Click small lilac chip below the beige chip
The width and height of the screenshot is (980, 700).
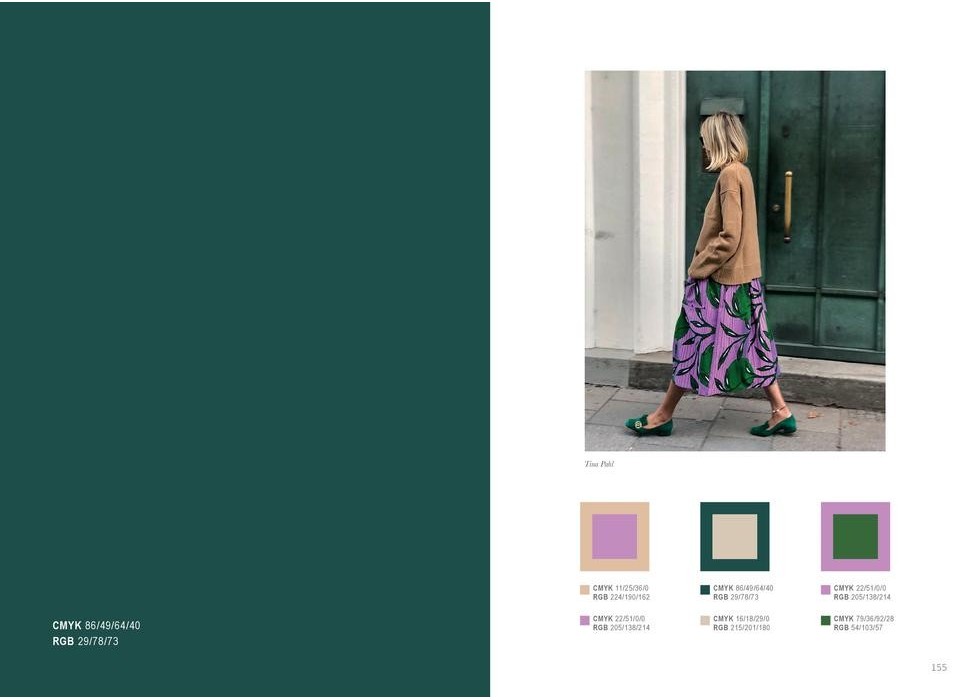point(585,621)
